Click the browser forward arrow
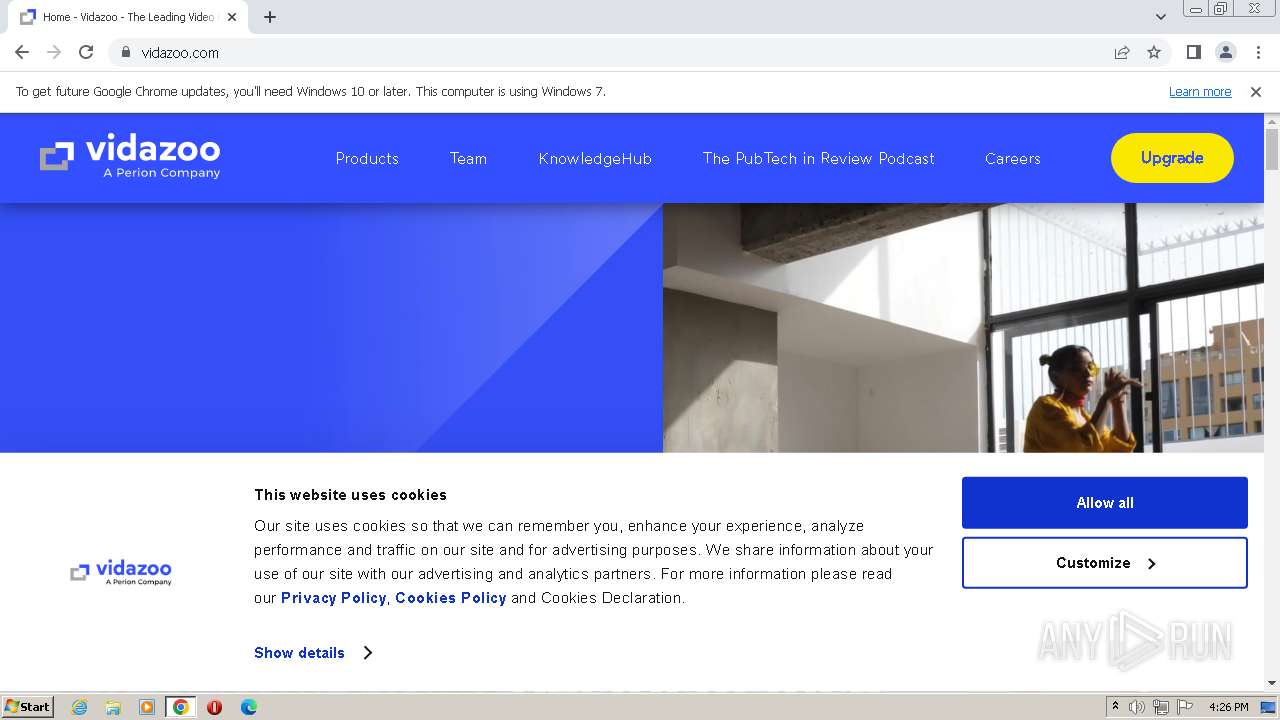The width and height of the screenshot is (1280, 720). coord(54,52)
